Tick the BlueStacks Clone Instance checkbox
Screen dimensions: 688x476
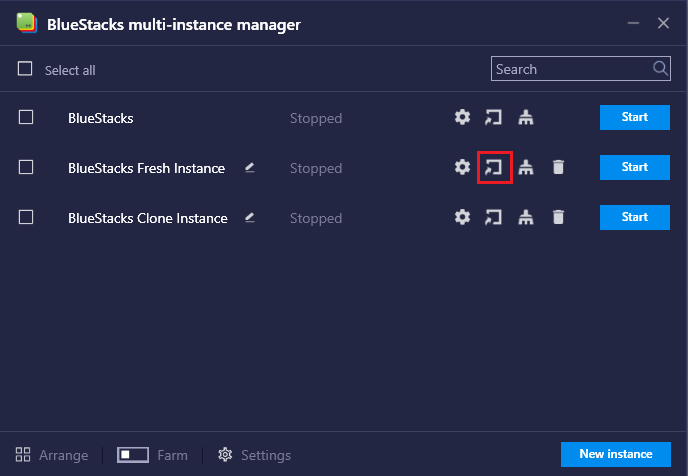click(x=26, y=217)
